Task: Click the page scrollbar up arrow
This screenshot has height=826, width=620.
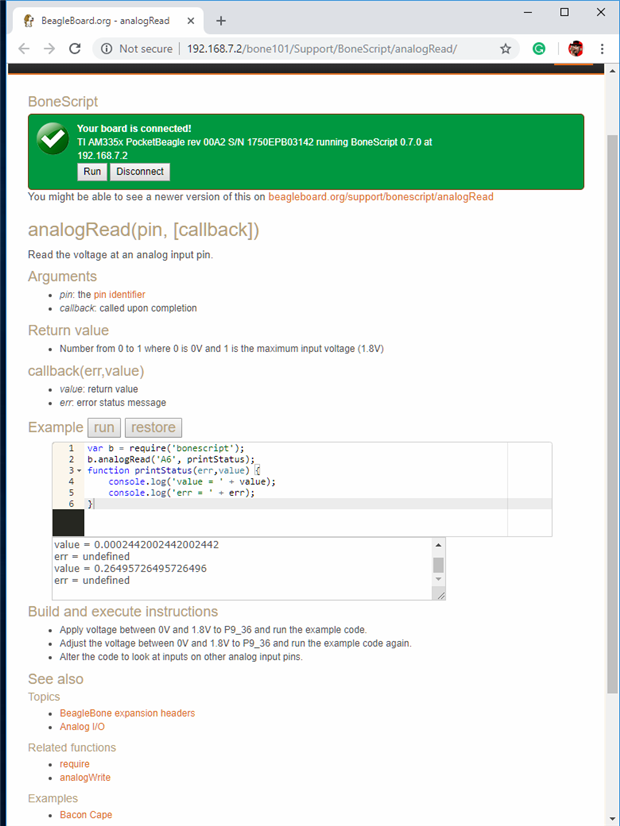Action: [x=612, y=71]
